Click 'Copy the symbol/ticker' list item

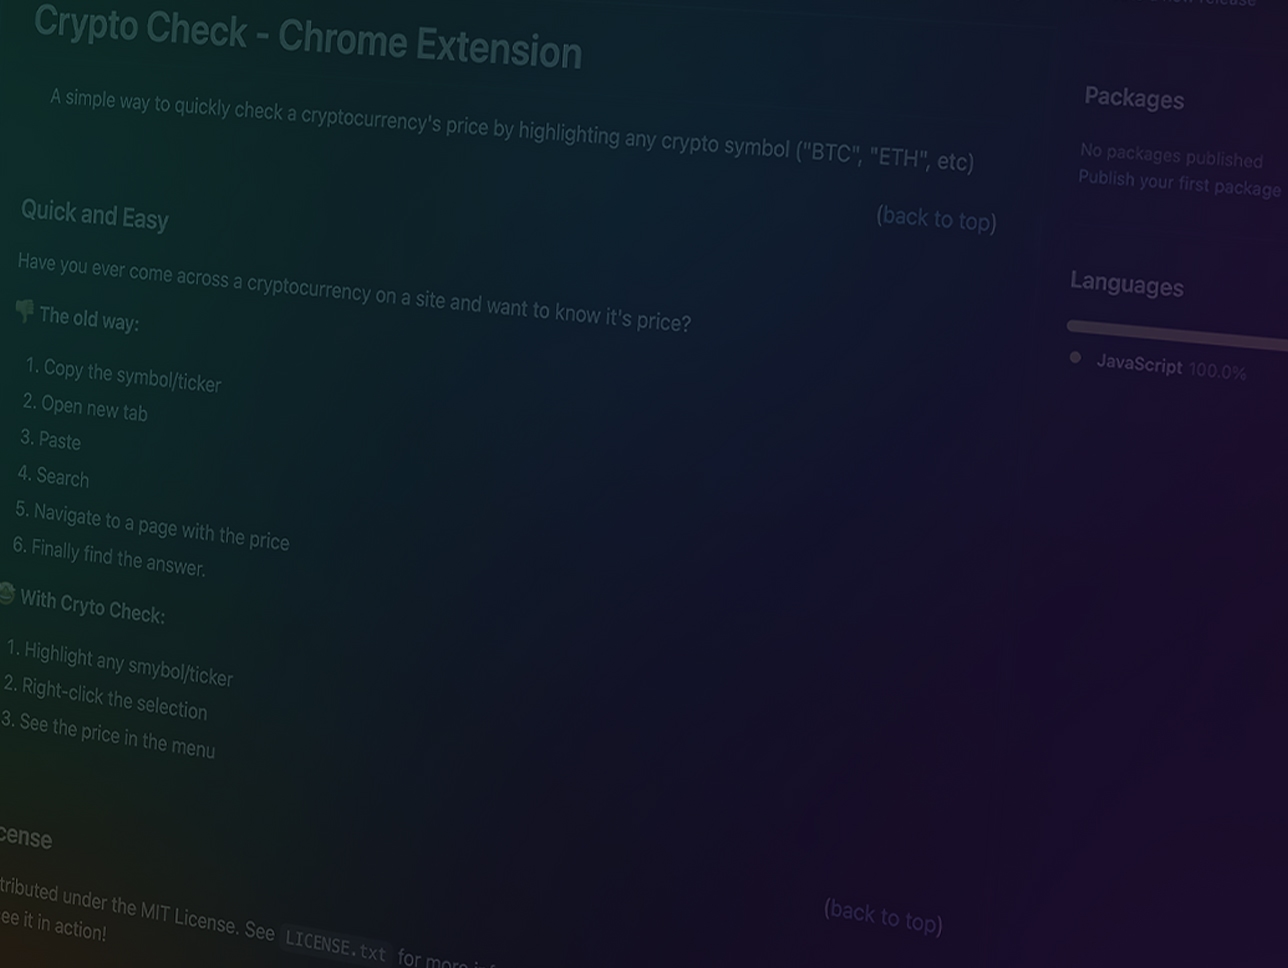[132, 376]
